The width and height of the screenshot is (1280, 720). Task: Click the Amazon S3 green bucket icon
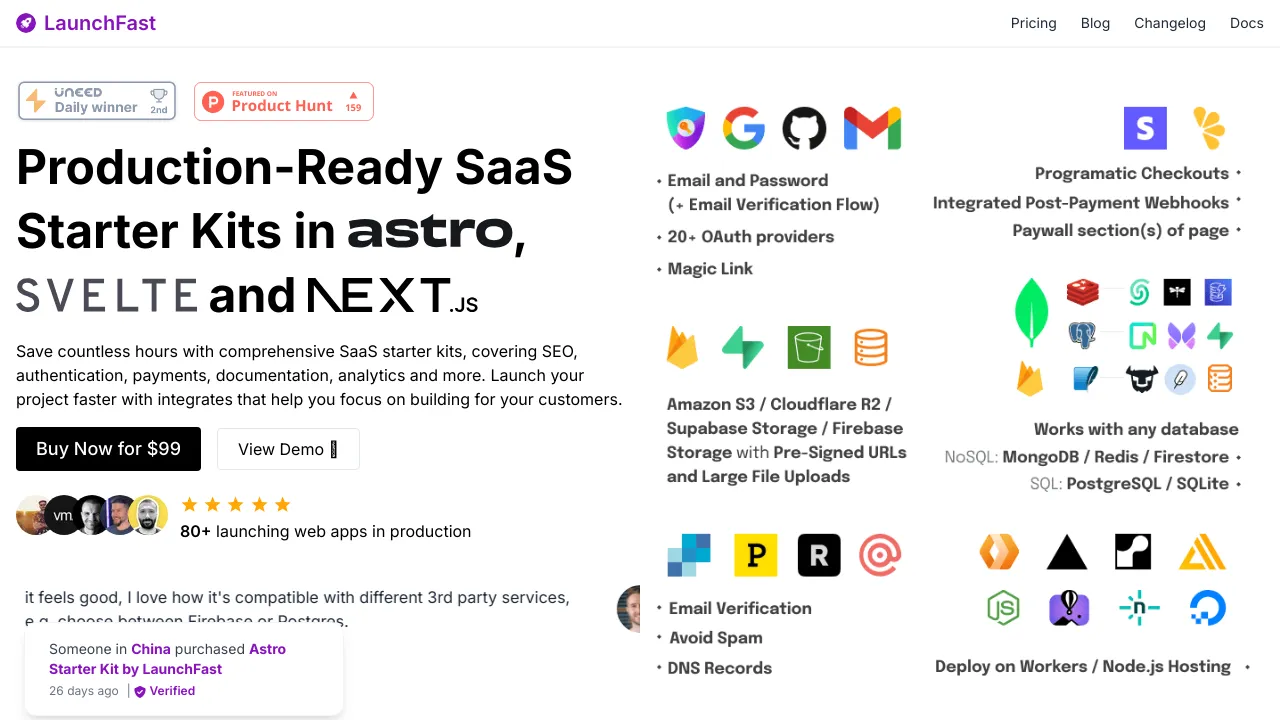808,348
